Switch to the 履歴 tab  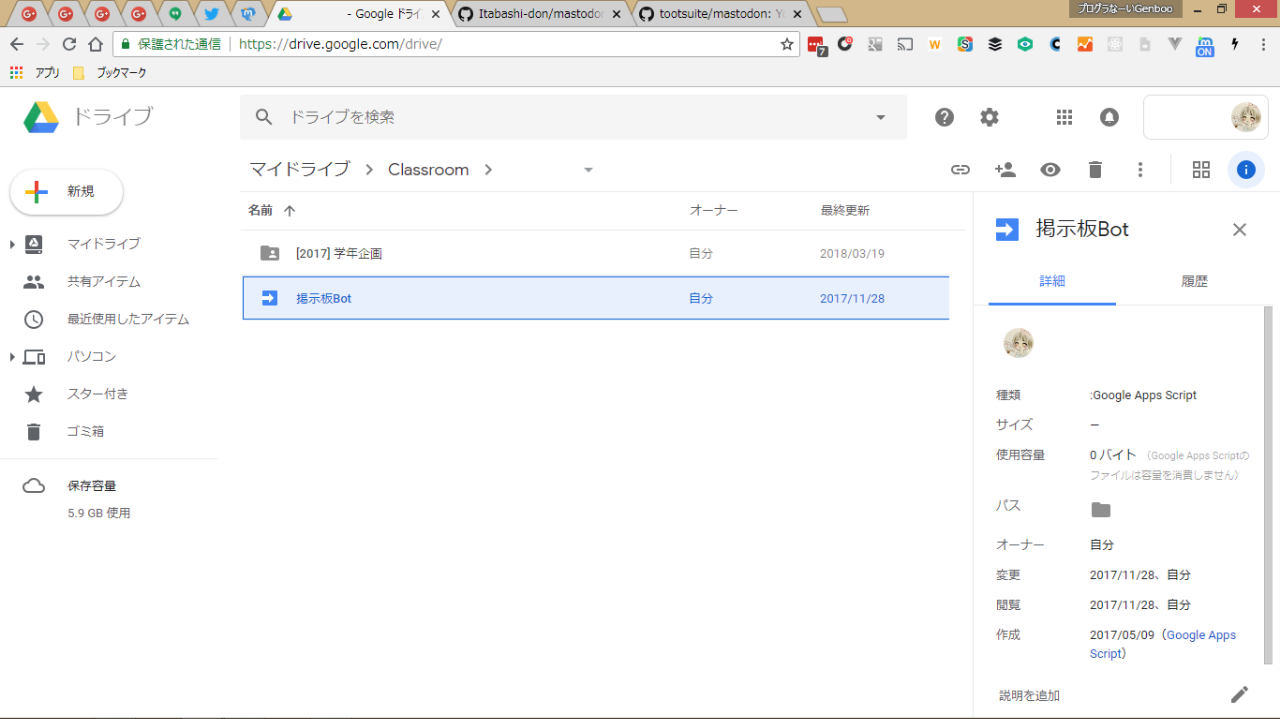(1194, 282)
